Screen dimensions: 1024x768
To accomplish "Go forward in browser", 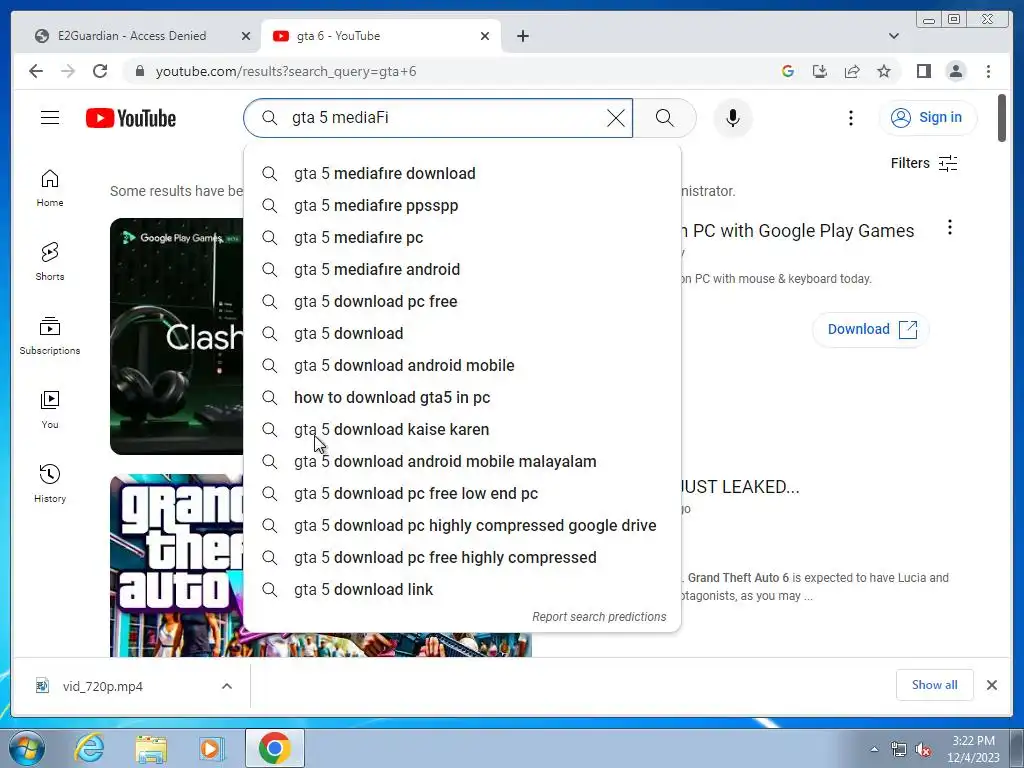I will [x=68, y=71].
